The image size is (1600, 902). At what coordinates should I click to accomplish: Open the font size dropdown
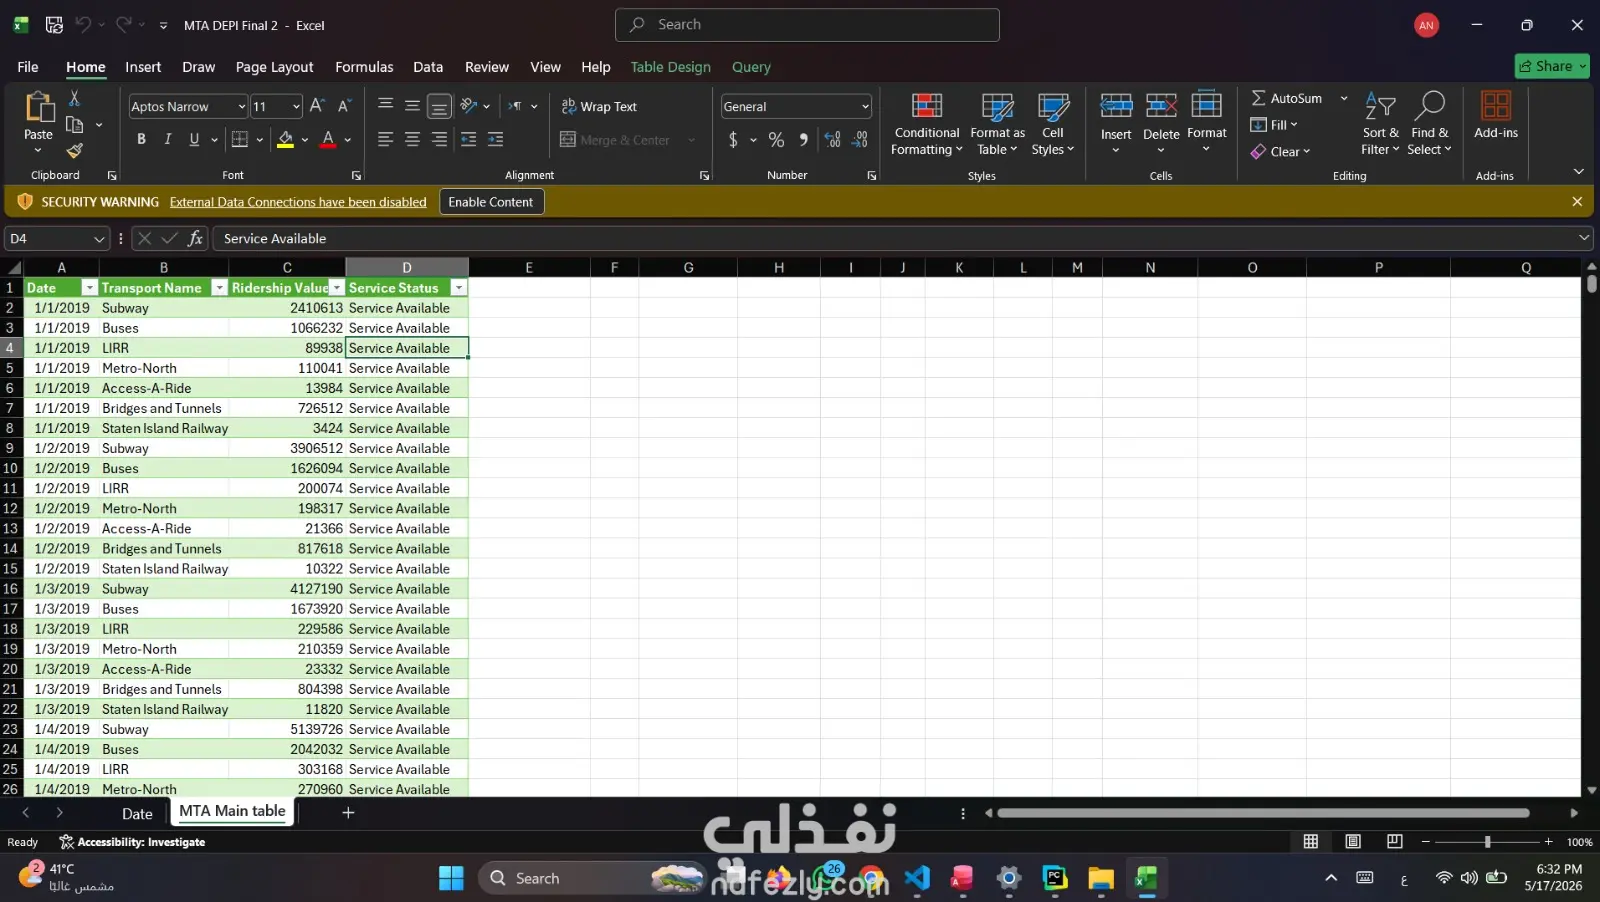point(296,107)
